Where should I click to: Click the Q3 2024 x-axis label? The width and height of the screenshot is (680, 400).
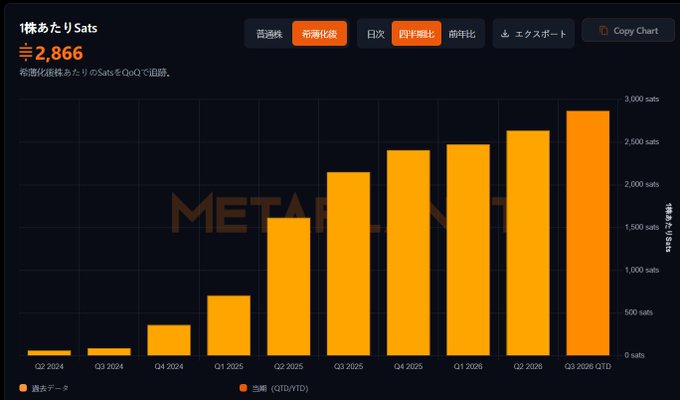coord(109,367)
